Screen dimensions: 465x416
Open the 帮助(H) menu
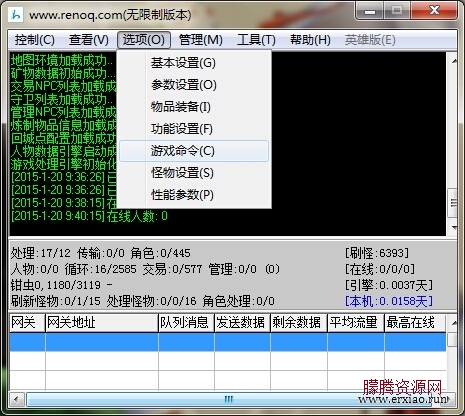310,40
